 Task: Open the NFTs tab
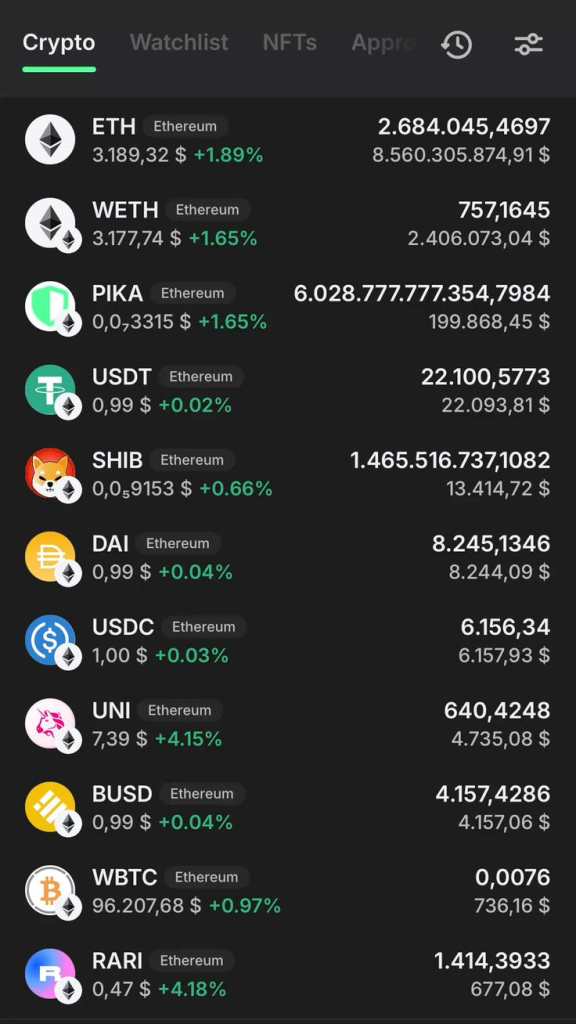point(289,43)
